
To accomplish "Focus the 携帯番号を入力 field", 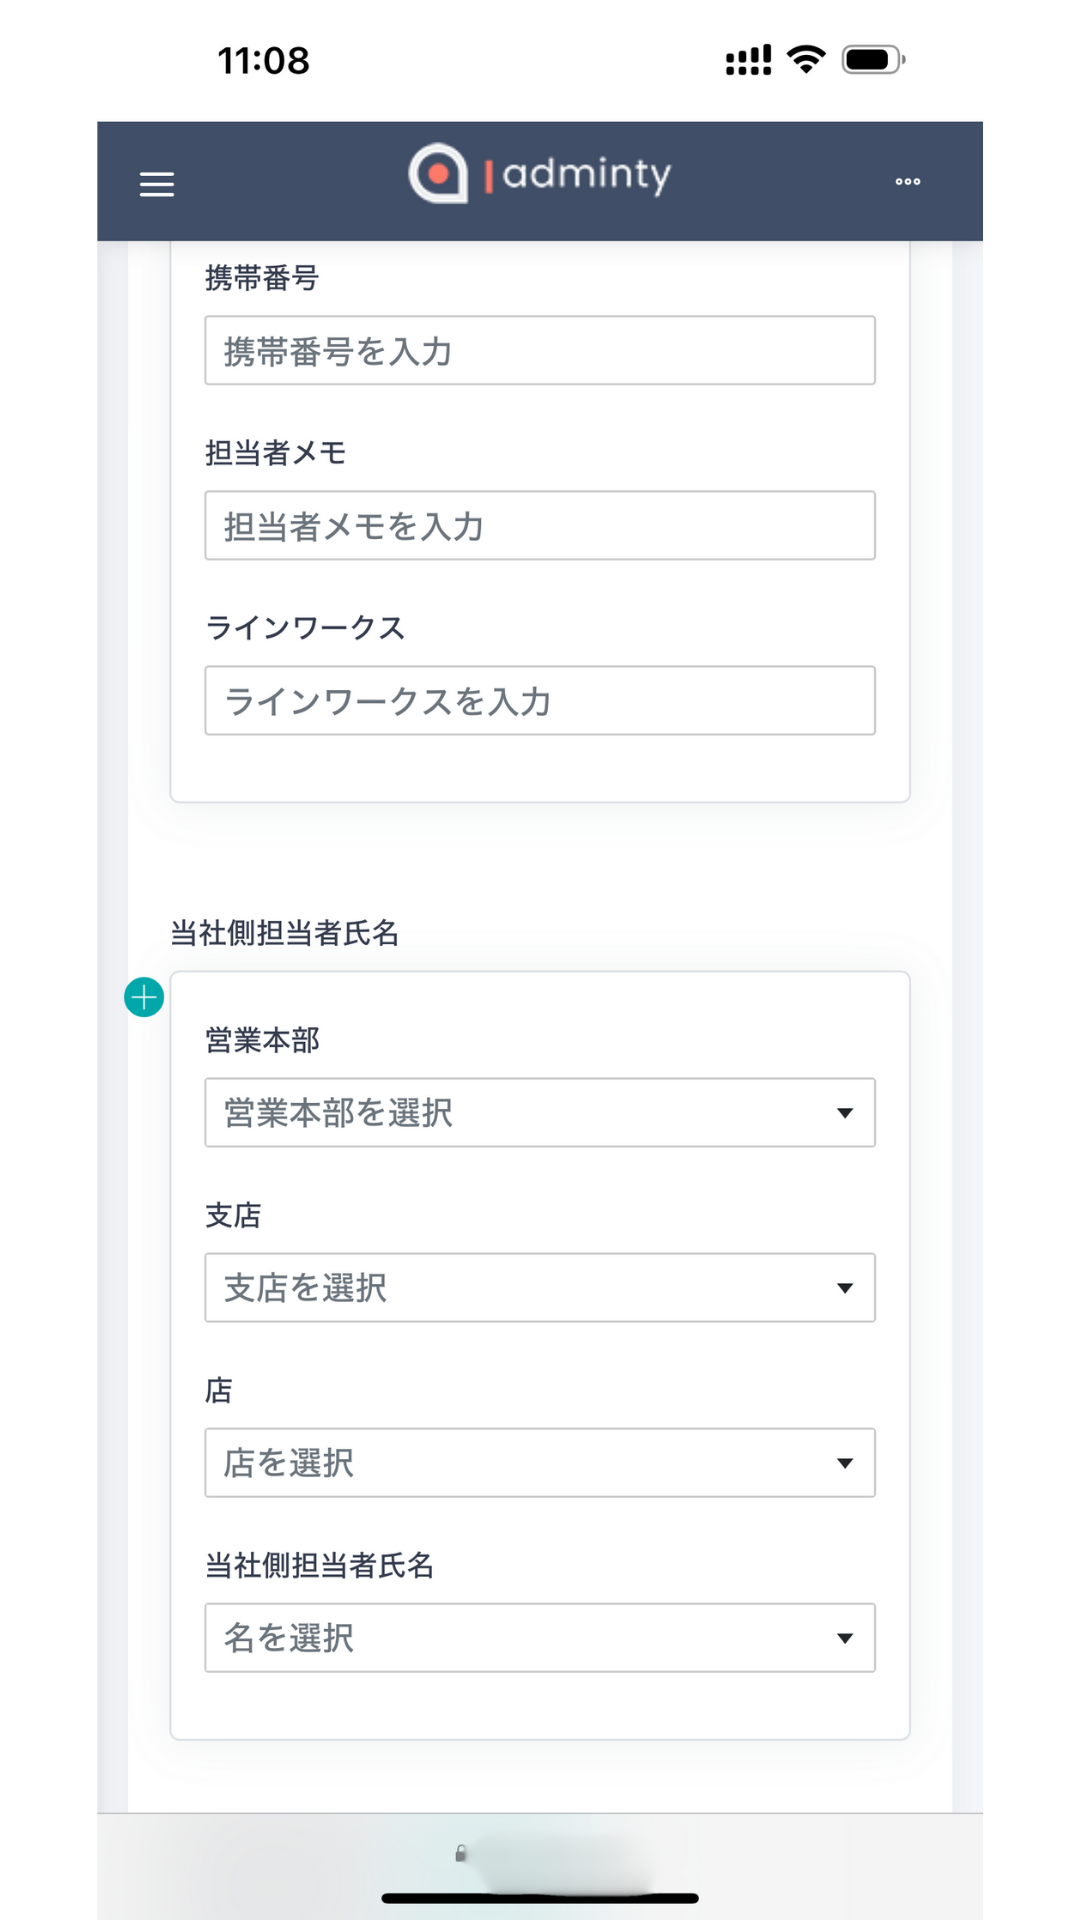I will coord(540,350).
